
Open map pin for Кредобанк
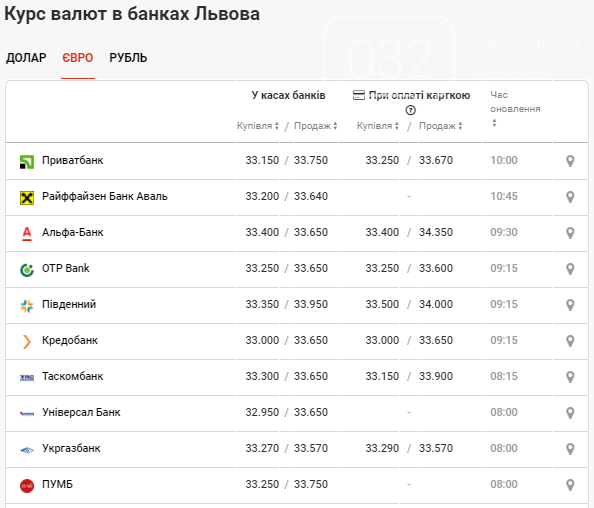tap(570, 341)
